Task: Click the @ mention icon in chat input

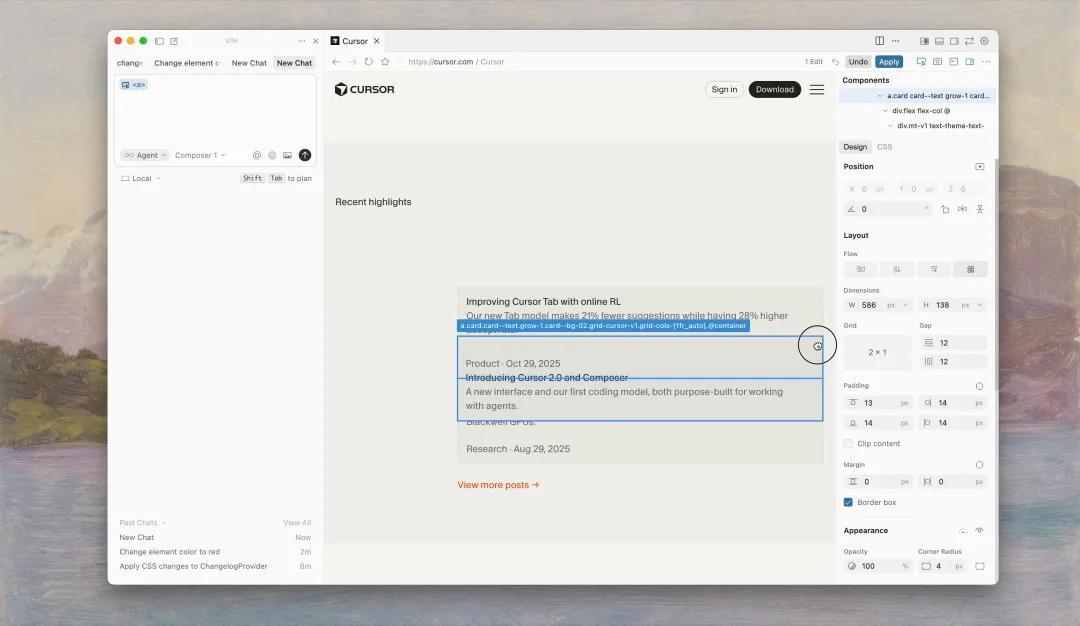Action: (257, 155)
